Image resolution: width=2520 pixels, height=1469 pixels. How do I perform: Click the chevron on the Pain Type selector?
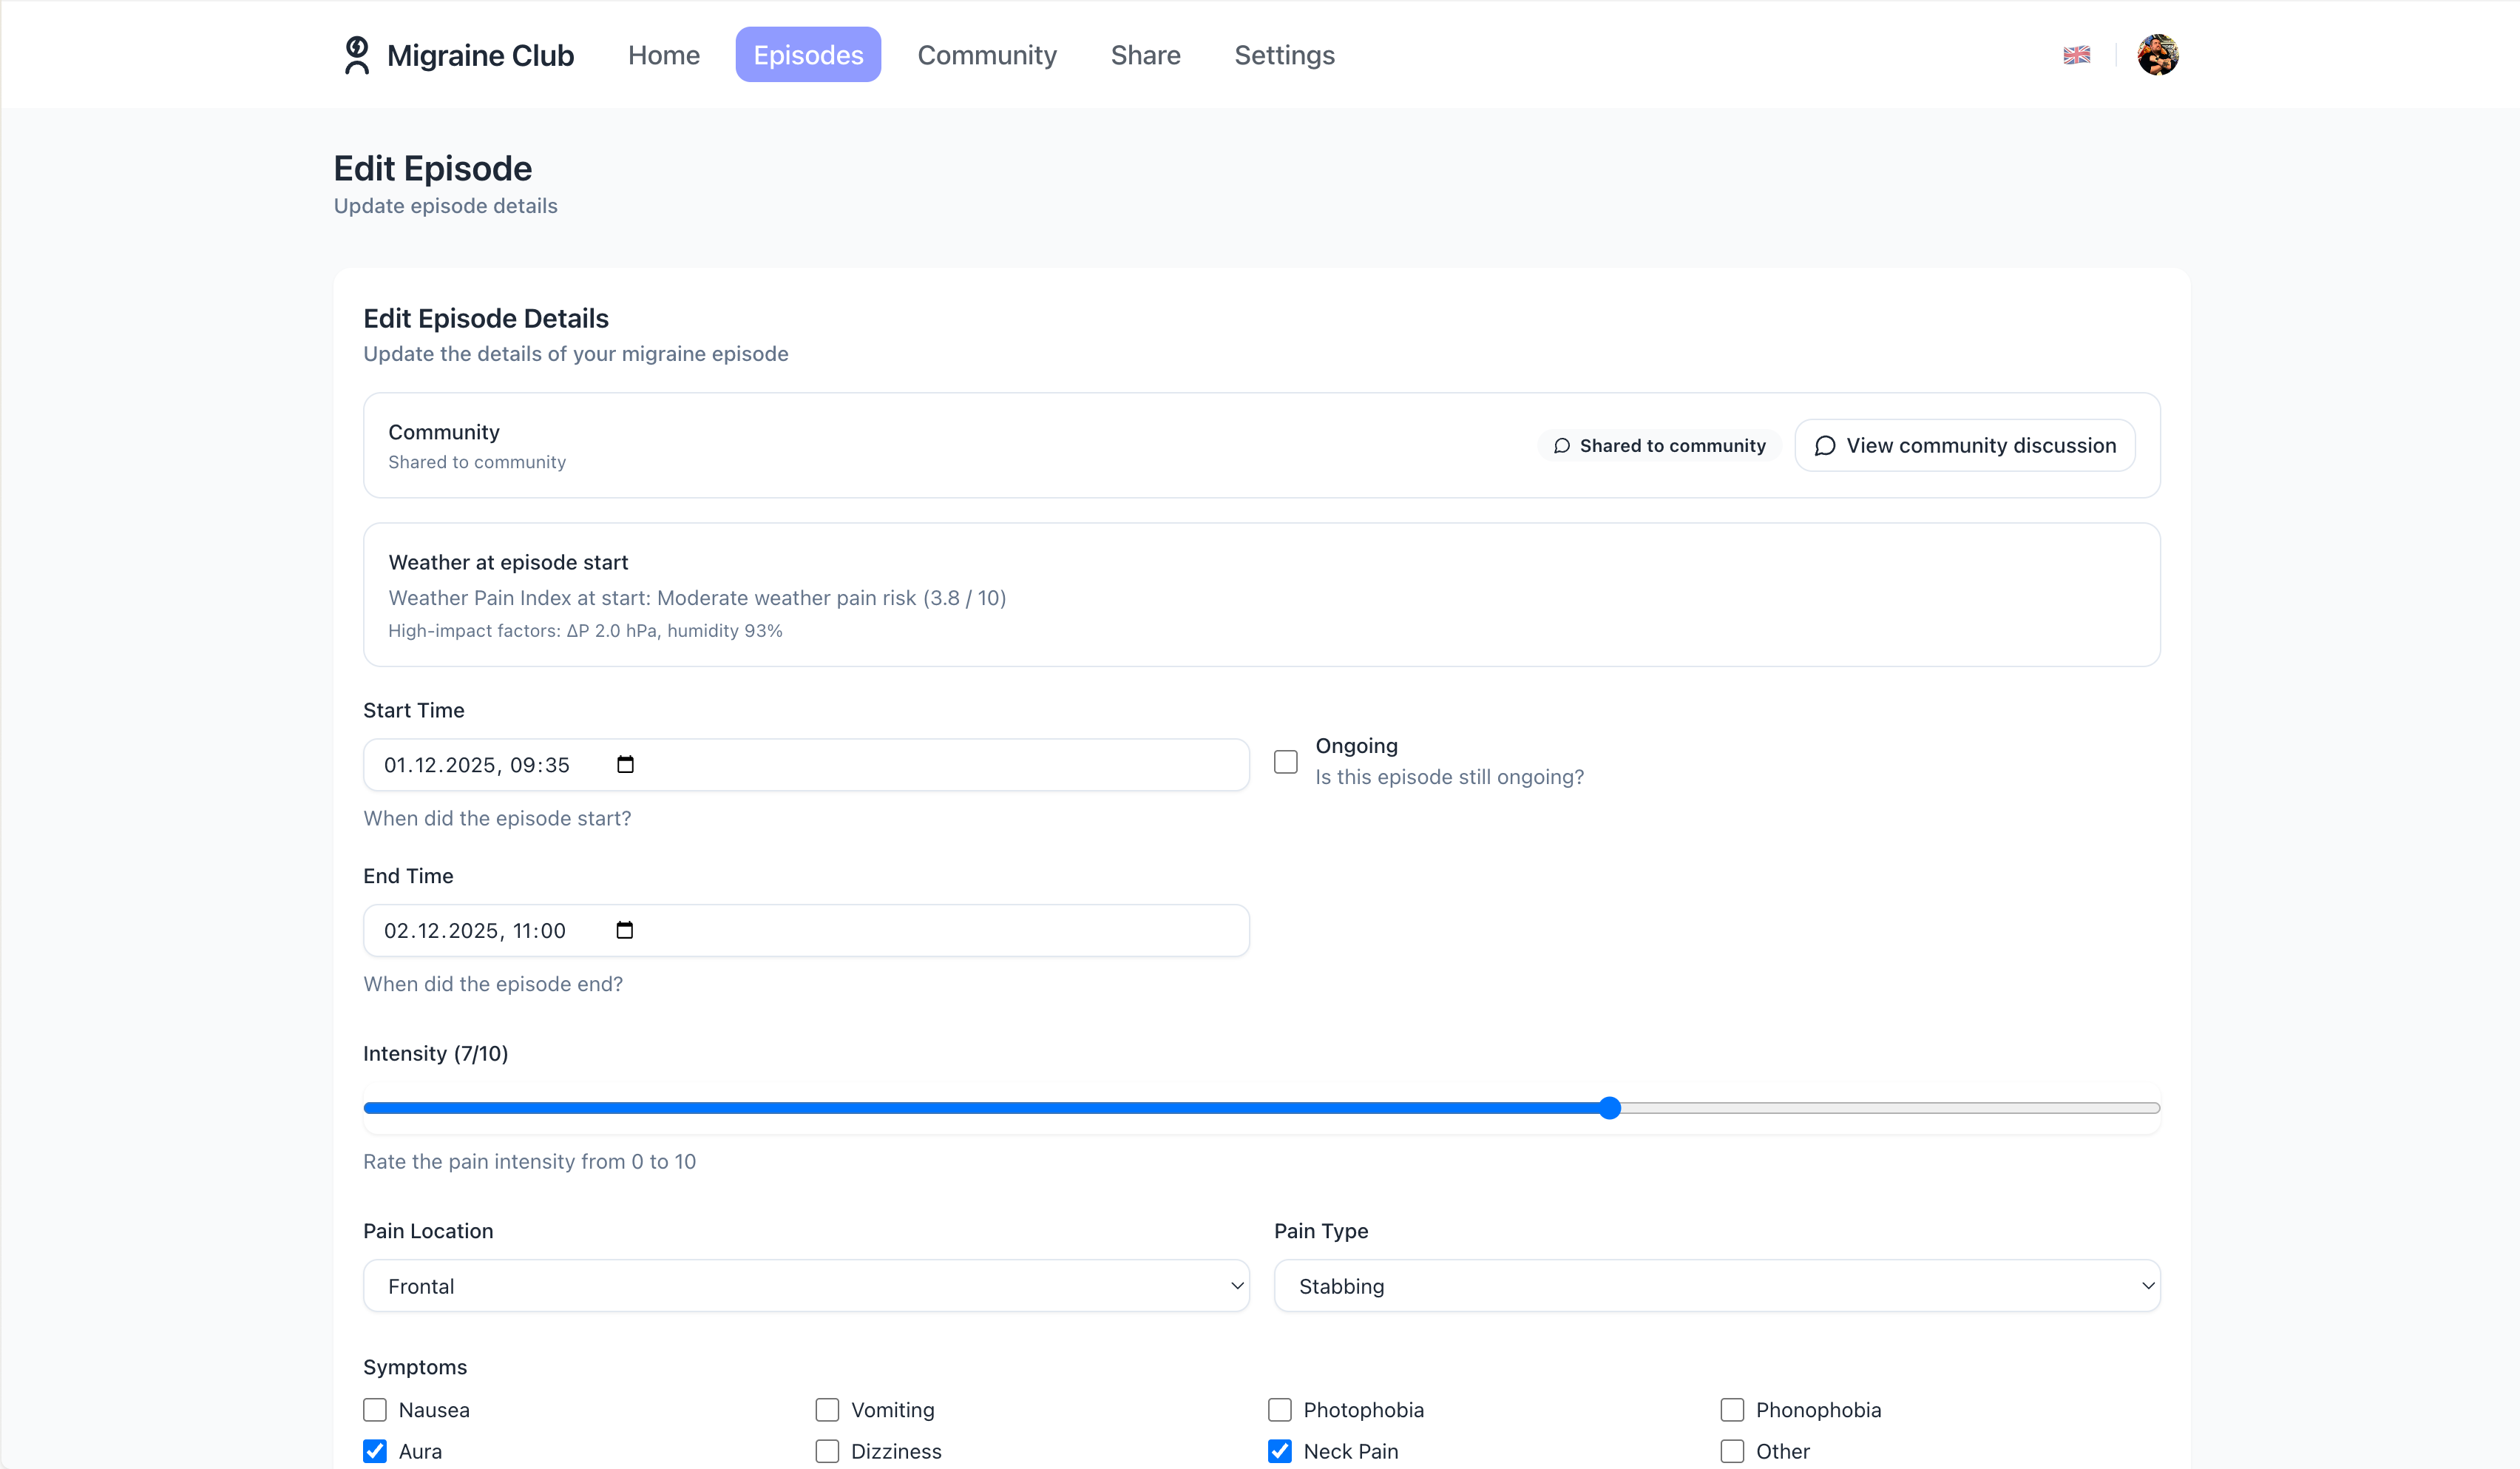coord(2148,1286)
